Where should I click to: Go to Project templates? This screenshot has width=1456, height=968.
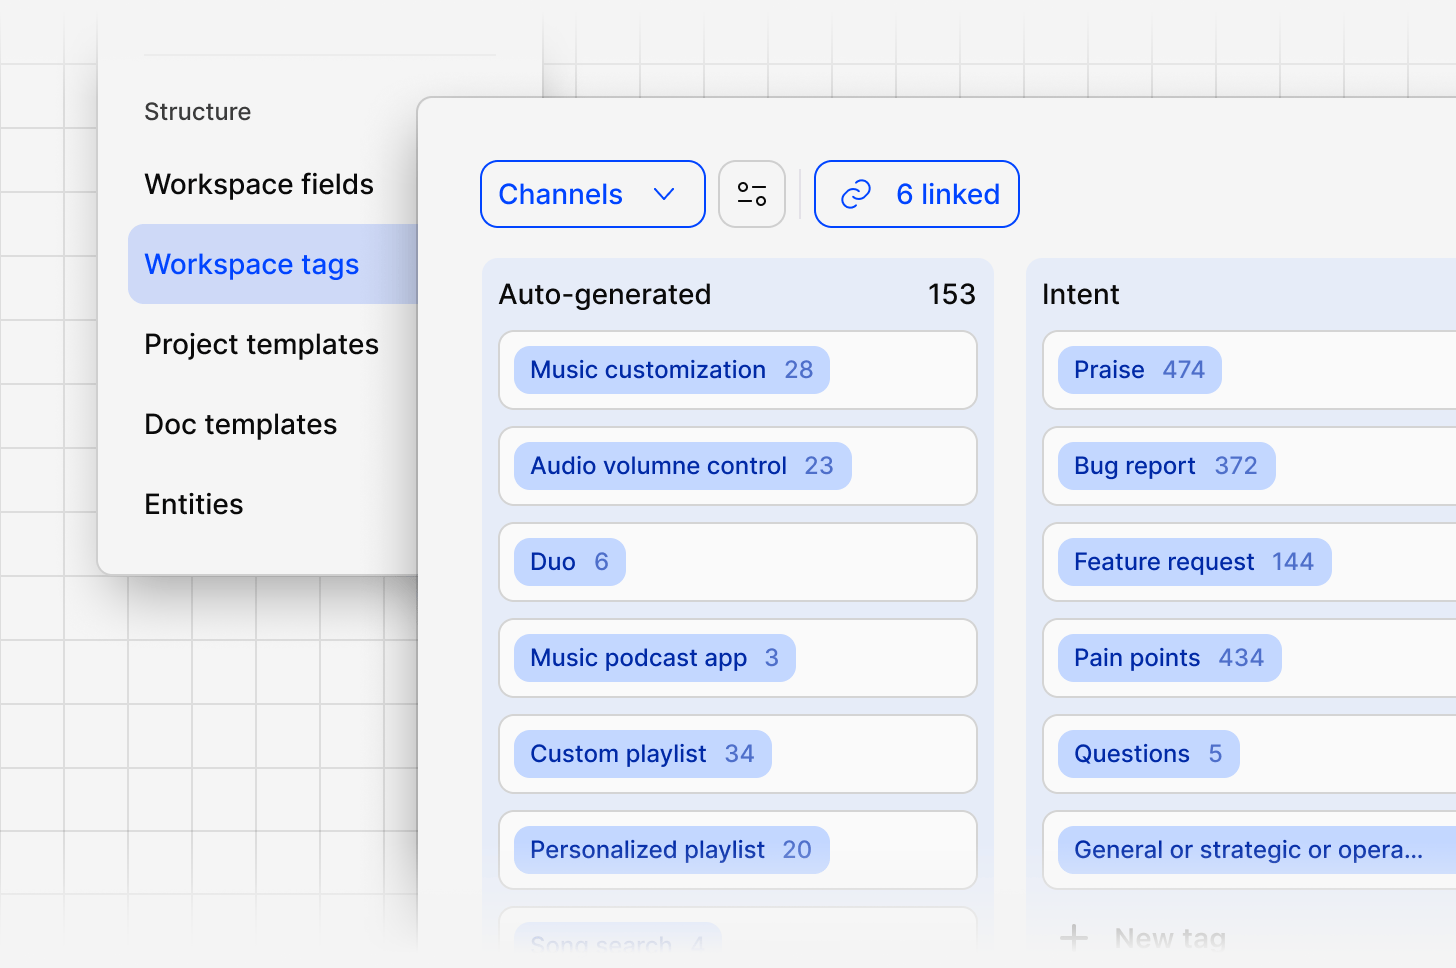coord(262,344)
